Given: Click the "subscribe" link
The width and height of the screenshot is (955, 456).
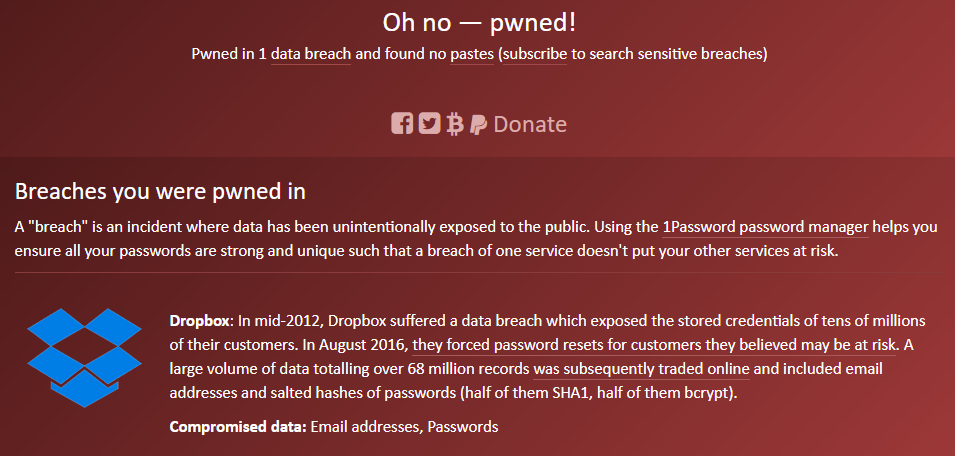Looking at the screenshot, I should click(x=535, y=52).
